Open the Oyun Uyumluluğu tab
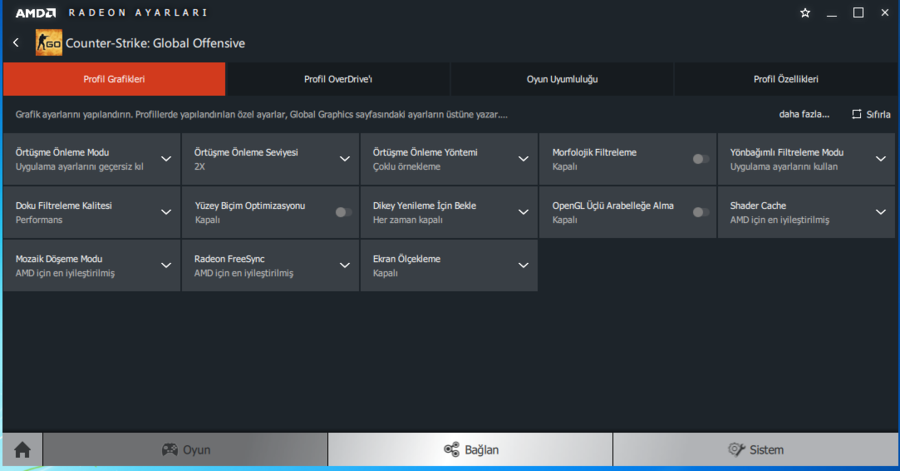 pos(562,79)
